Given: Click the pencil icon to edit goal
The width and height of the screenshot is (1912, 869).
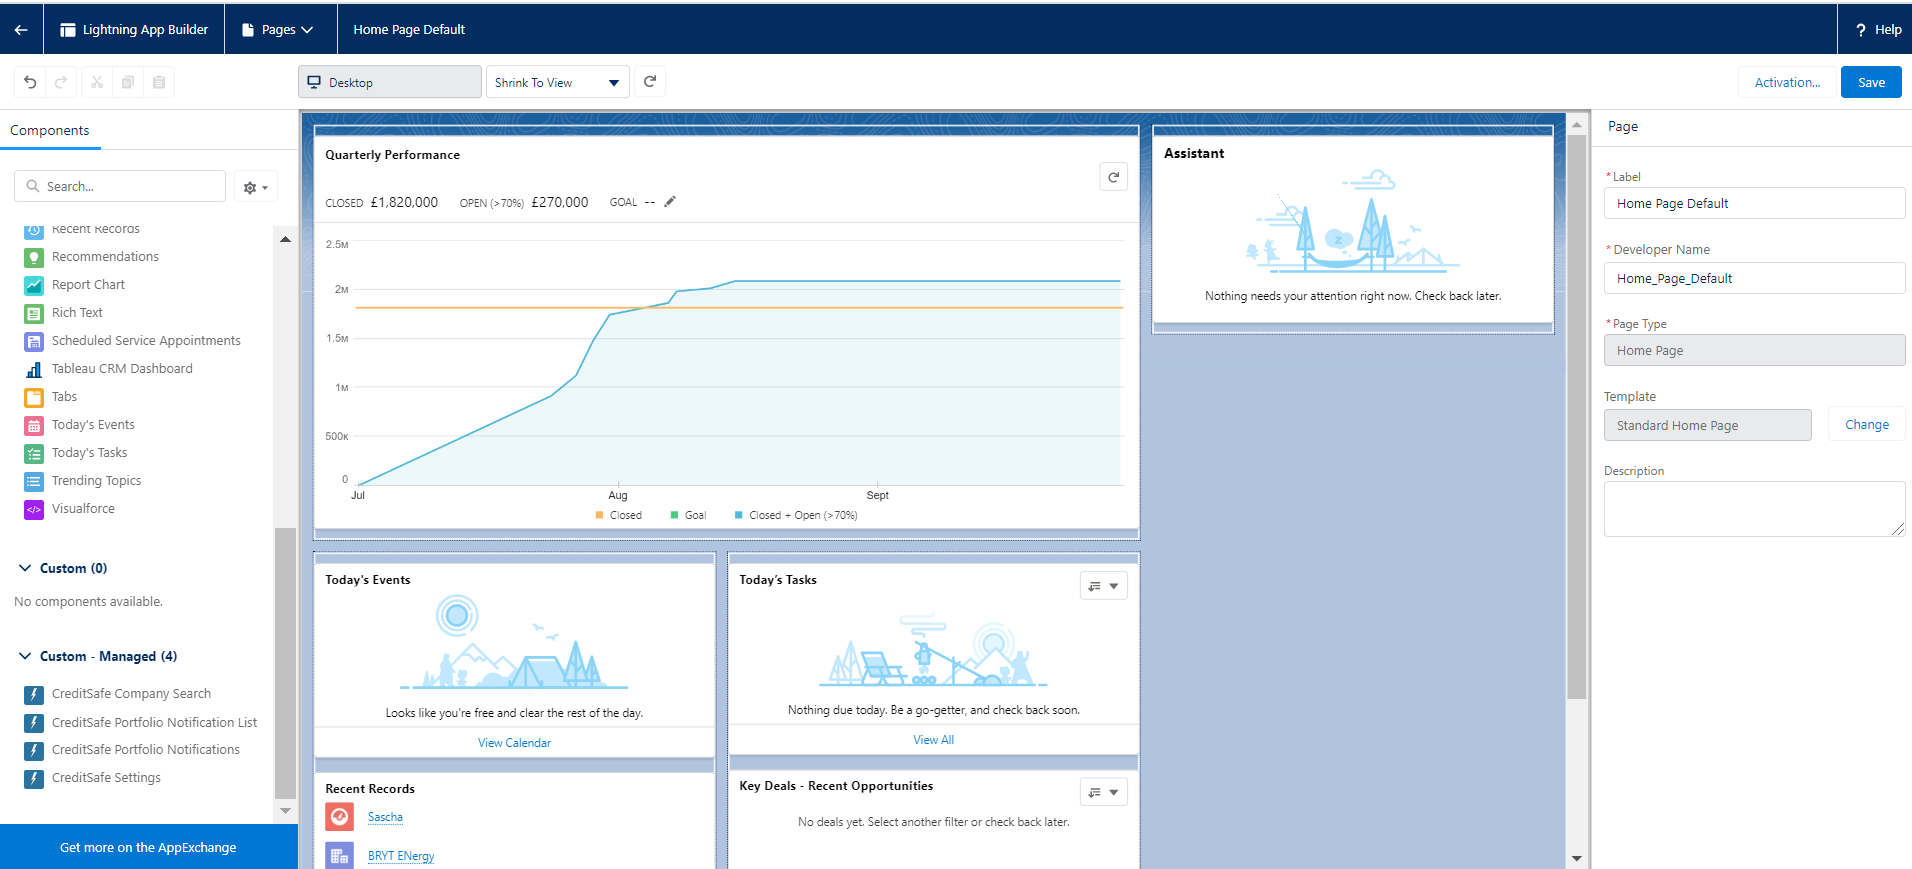Looking at the screenshot, I should (670, 202).
